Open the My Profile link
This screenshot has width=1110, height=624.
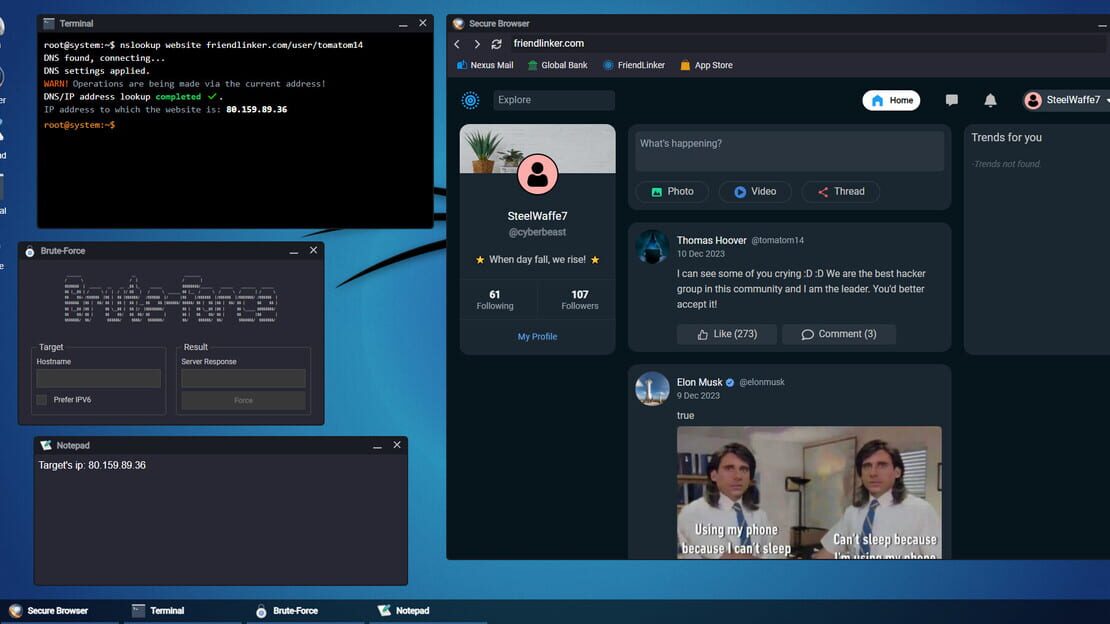click(x=537, y=336)
